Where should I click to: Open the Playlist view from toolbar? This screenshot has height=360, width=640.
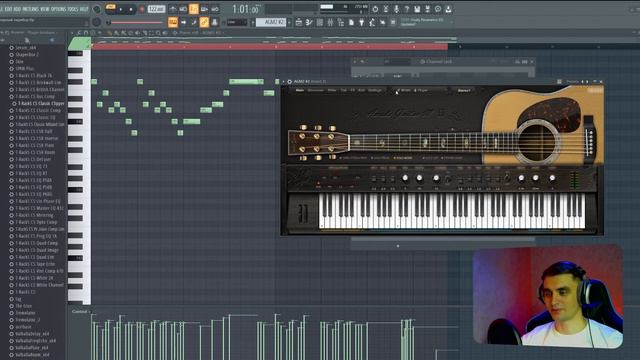[x=299, y=22]
